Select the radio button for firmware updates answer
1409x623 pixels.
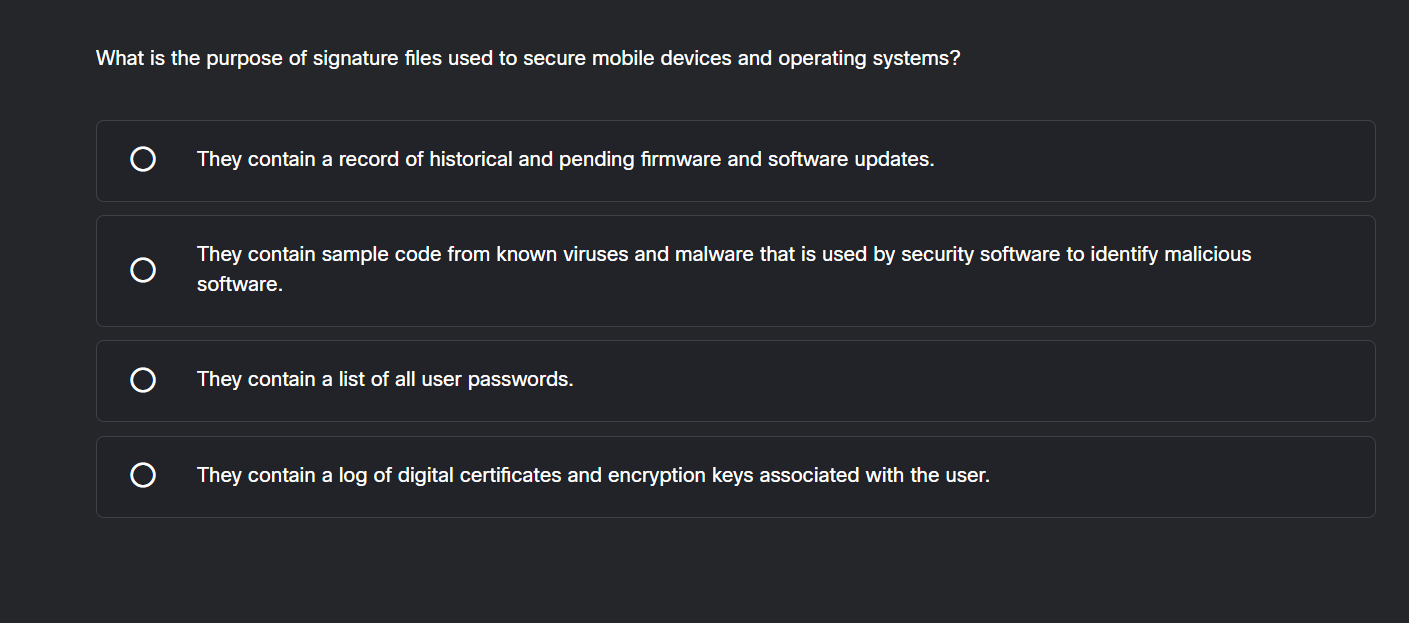[x=143, y=160]
